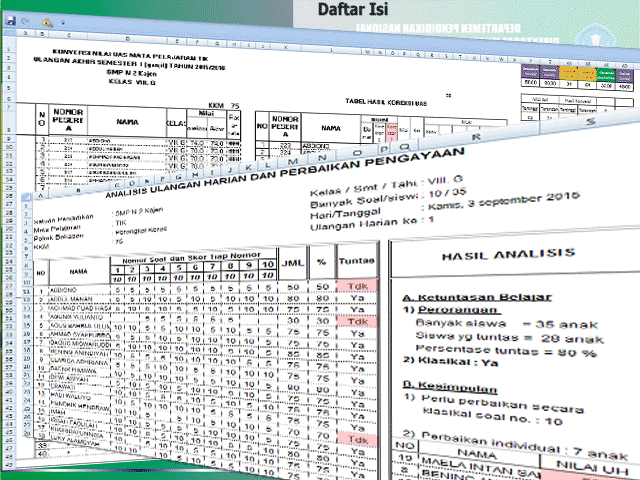Click the class value 'VIII. G' beside Kelas / Smt
This screenshot has width=640, height=480.
(x=445, y=180)
